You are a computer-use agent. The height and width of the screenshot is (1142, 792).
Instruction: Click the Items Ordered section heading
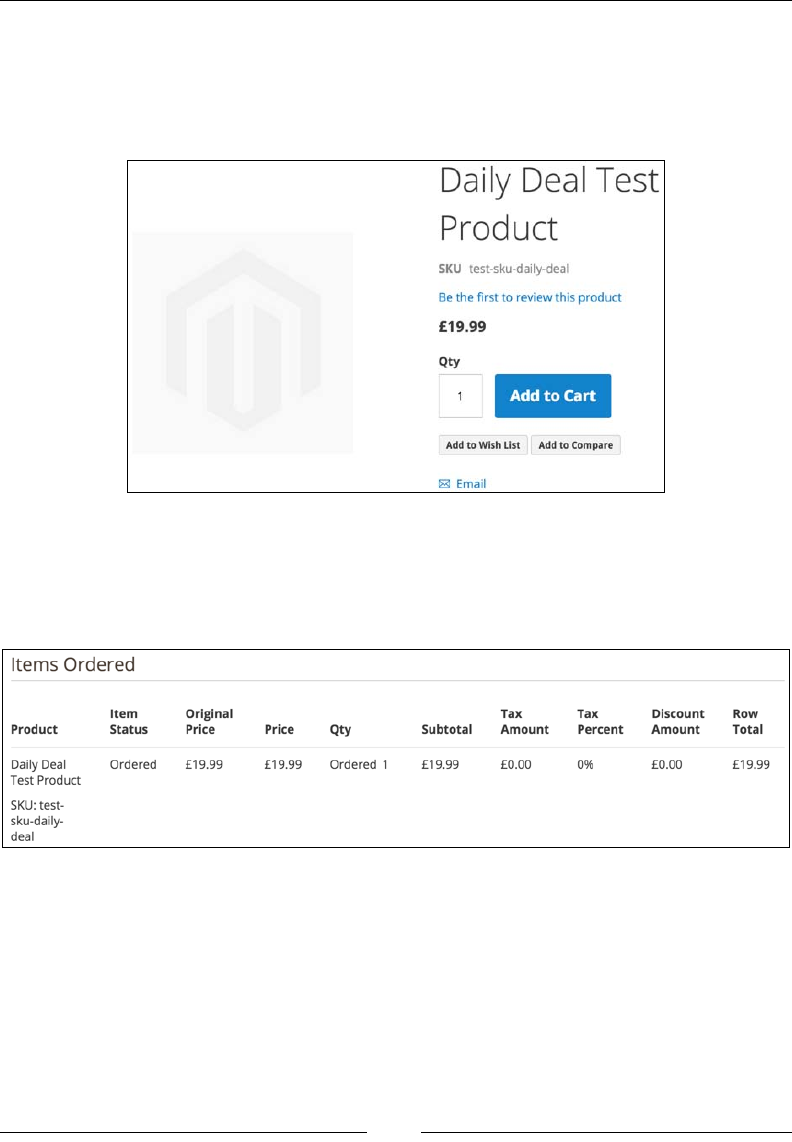[72, 665]
